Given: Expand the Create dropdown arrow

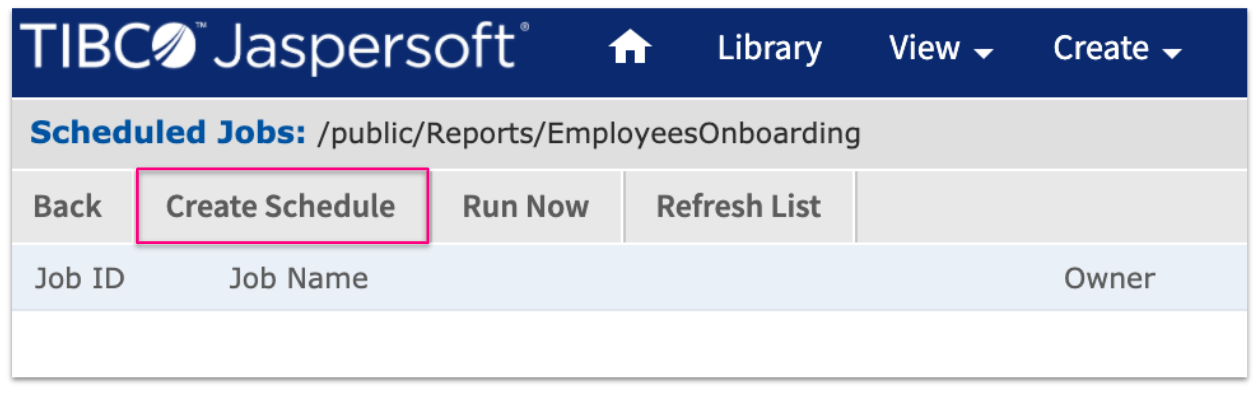Looking at the screenshot, I should [1172, 52].
